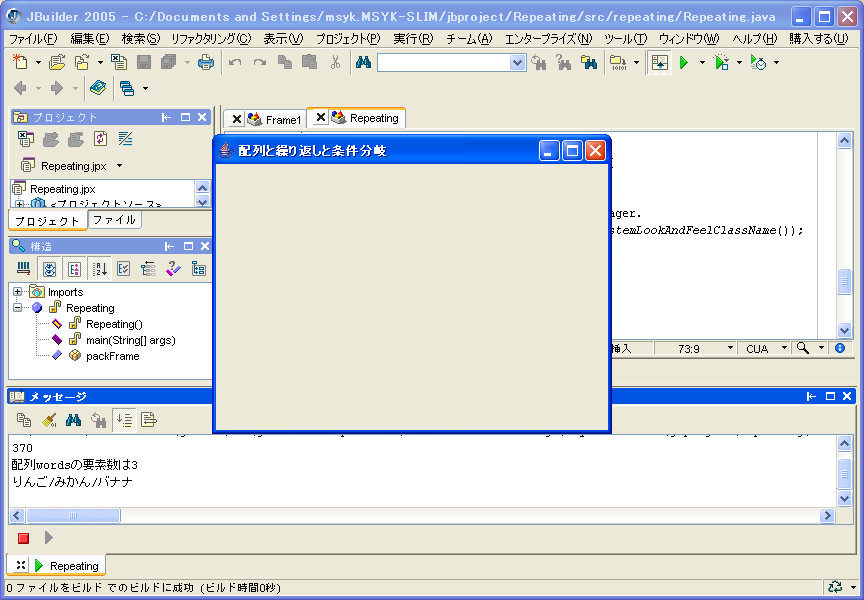The height and width of the screenshot is (600, 864).
Task: Click the search text field in toolbar
Action: [443, 62]
